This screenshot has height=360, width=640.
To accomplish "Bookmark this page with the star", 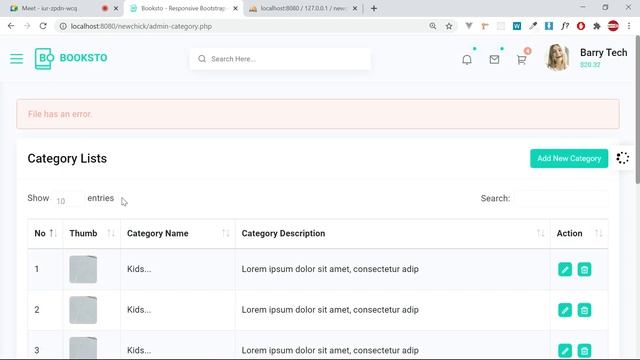I will (449, 26).
